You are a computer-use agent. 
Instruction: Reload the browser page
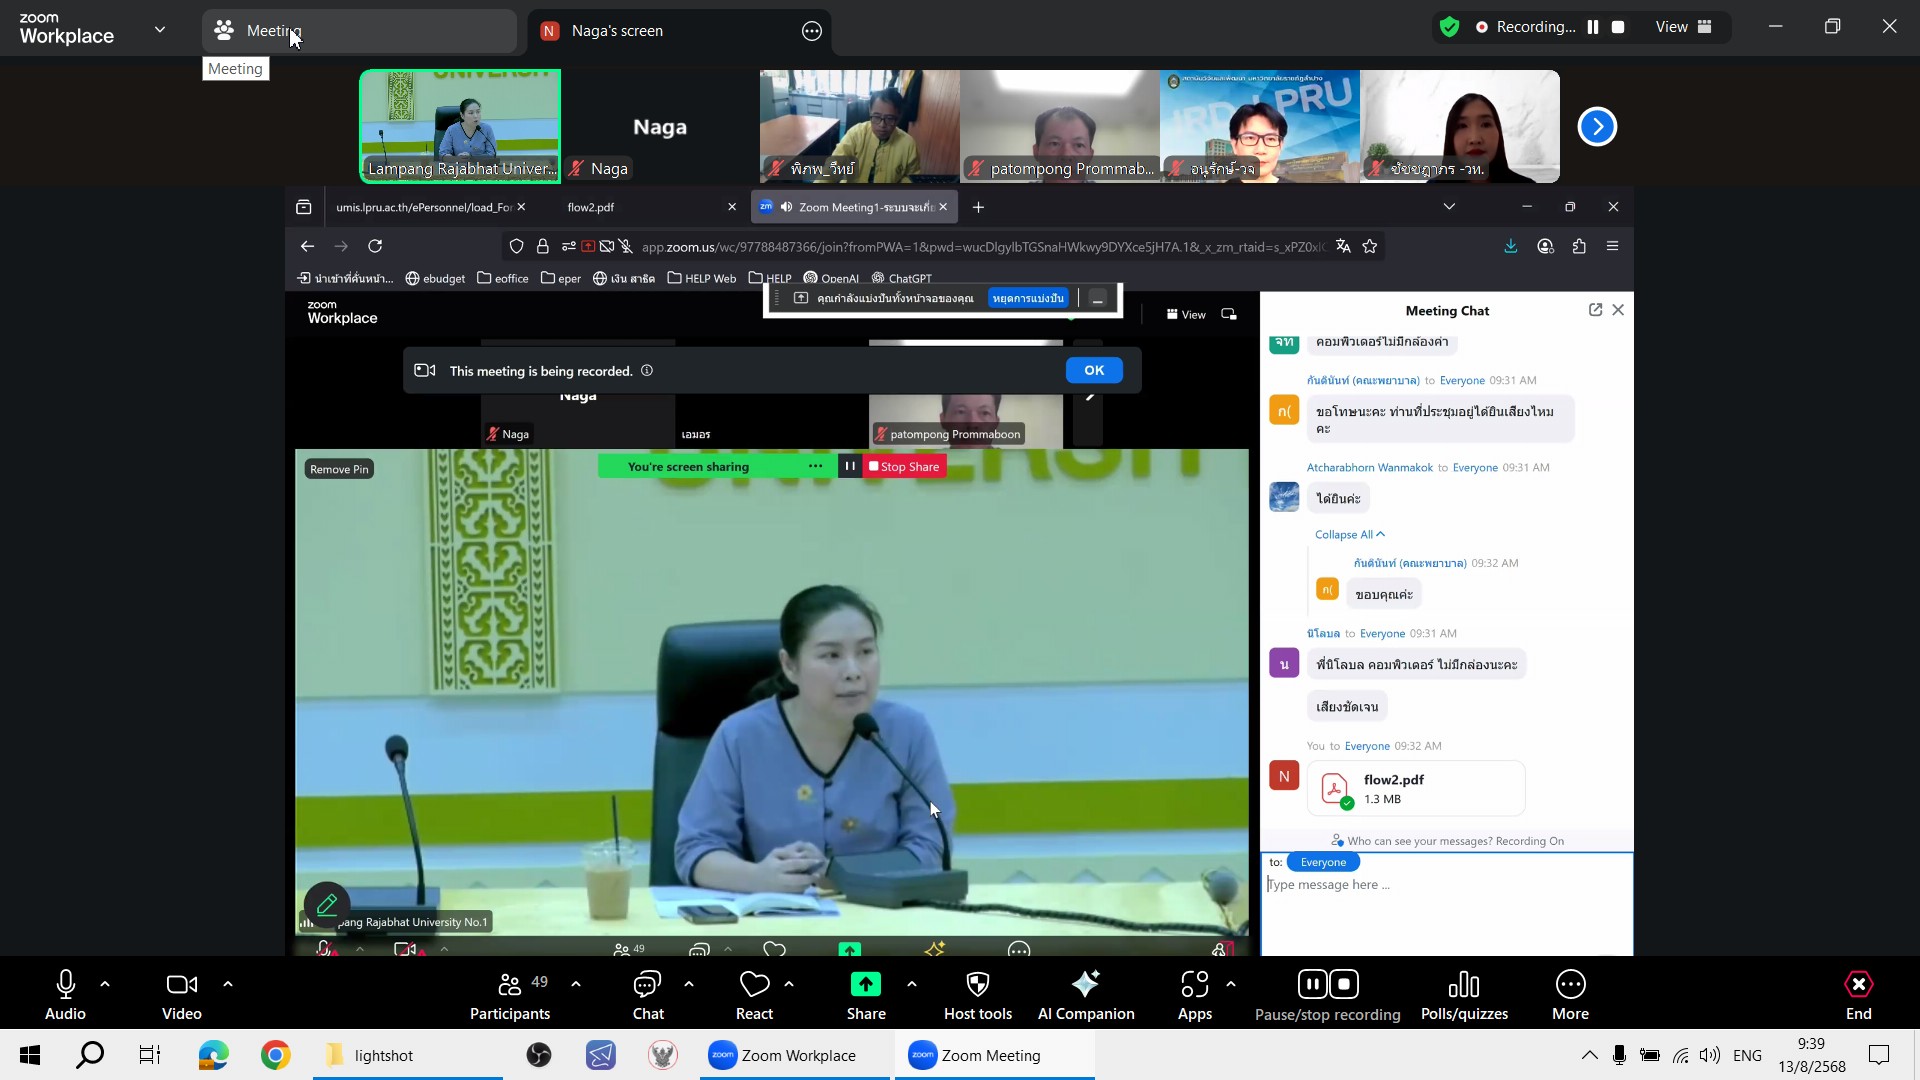(x=375, y=246)
